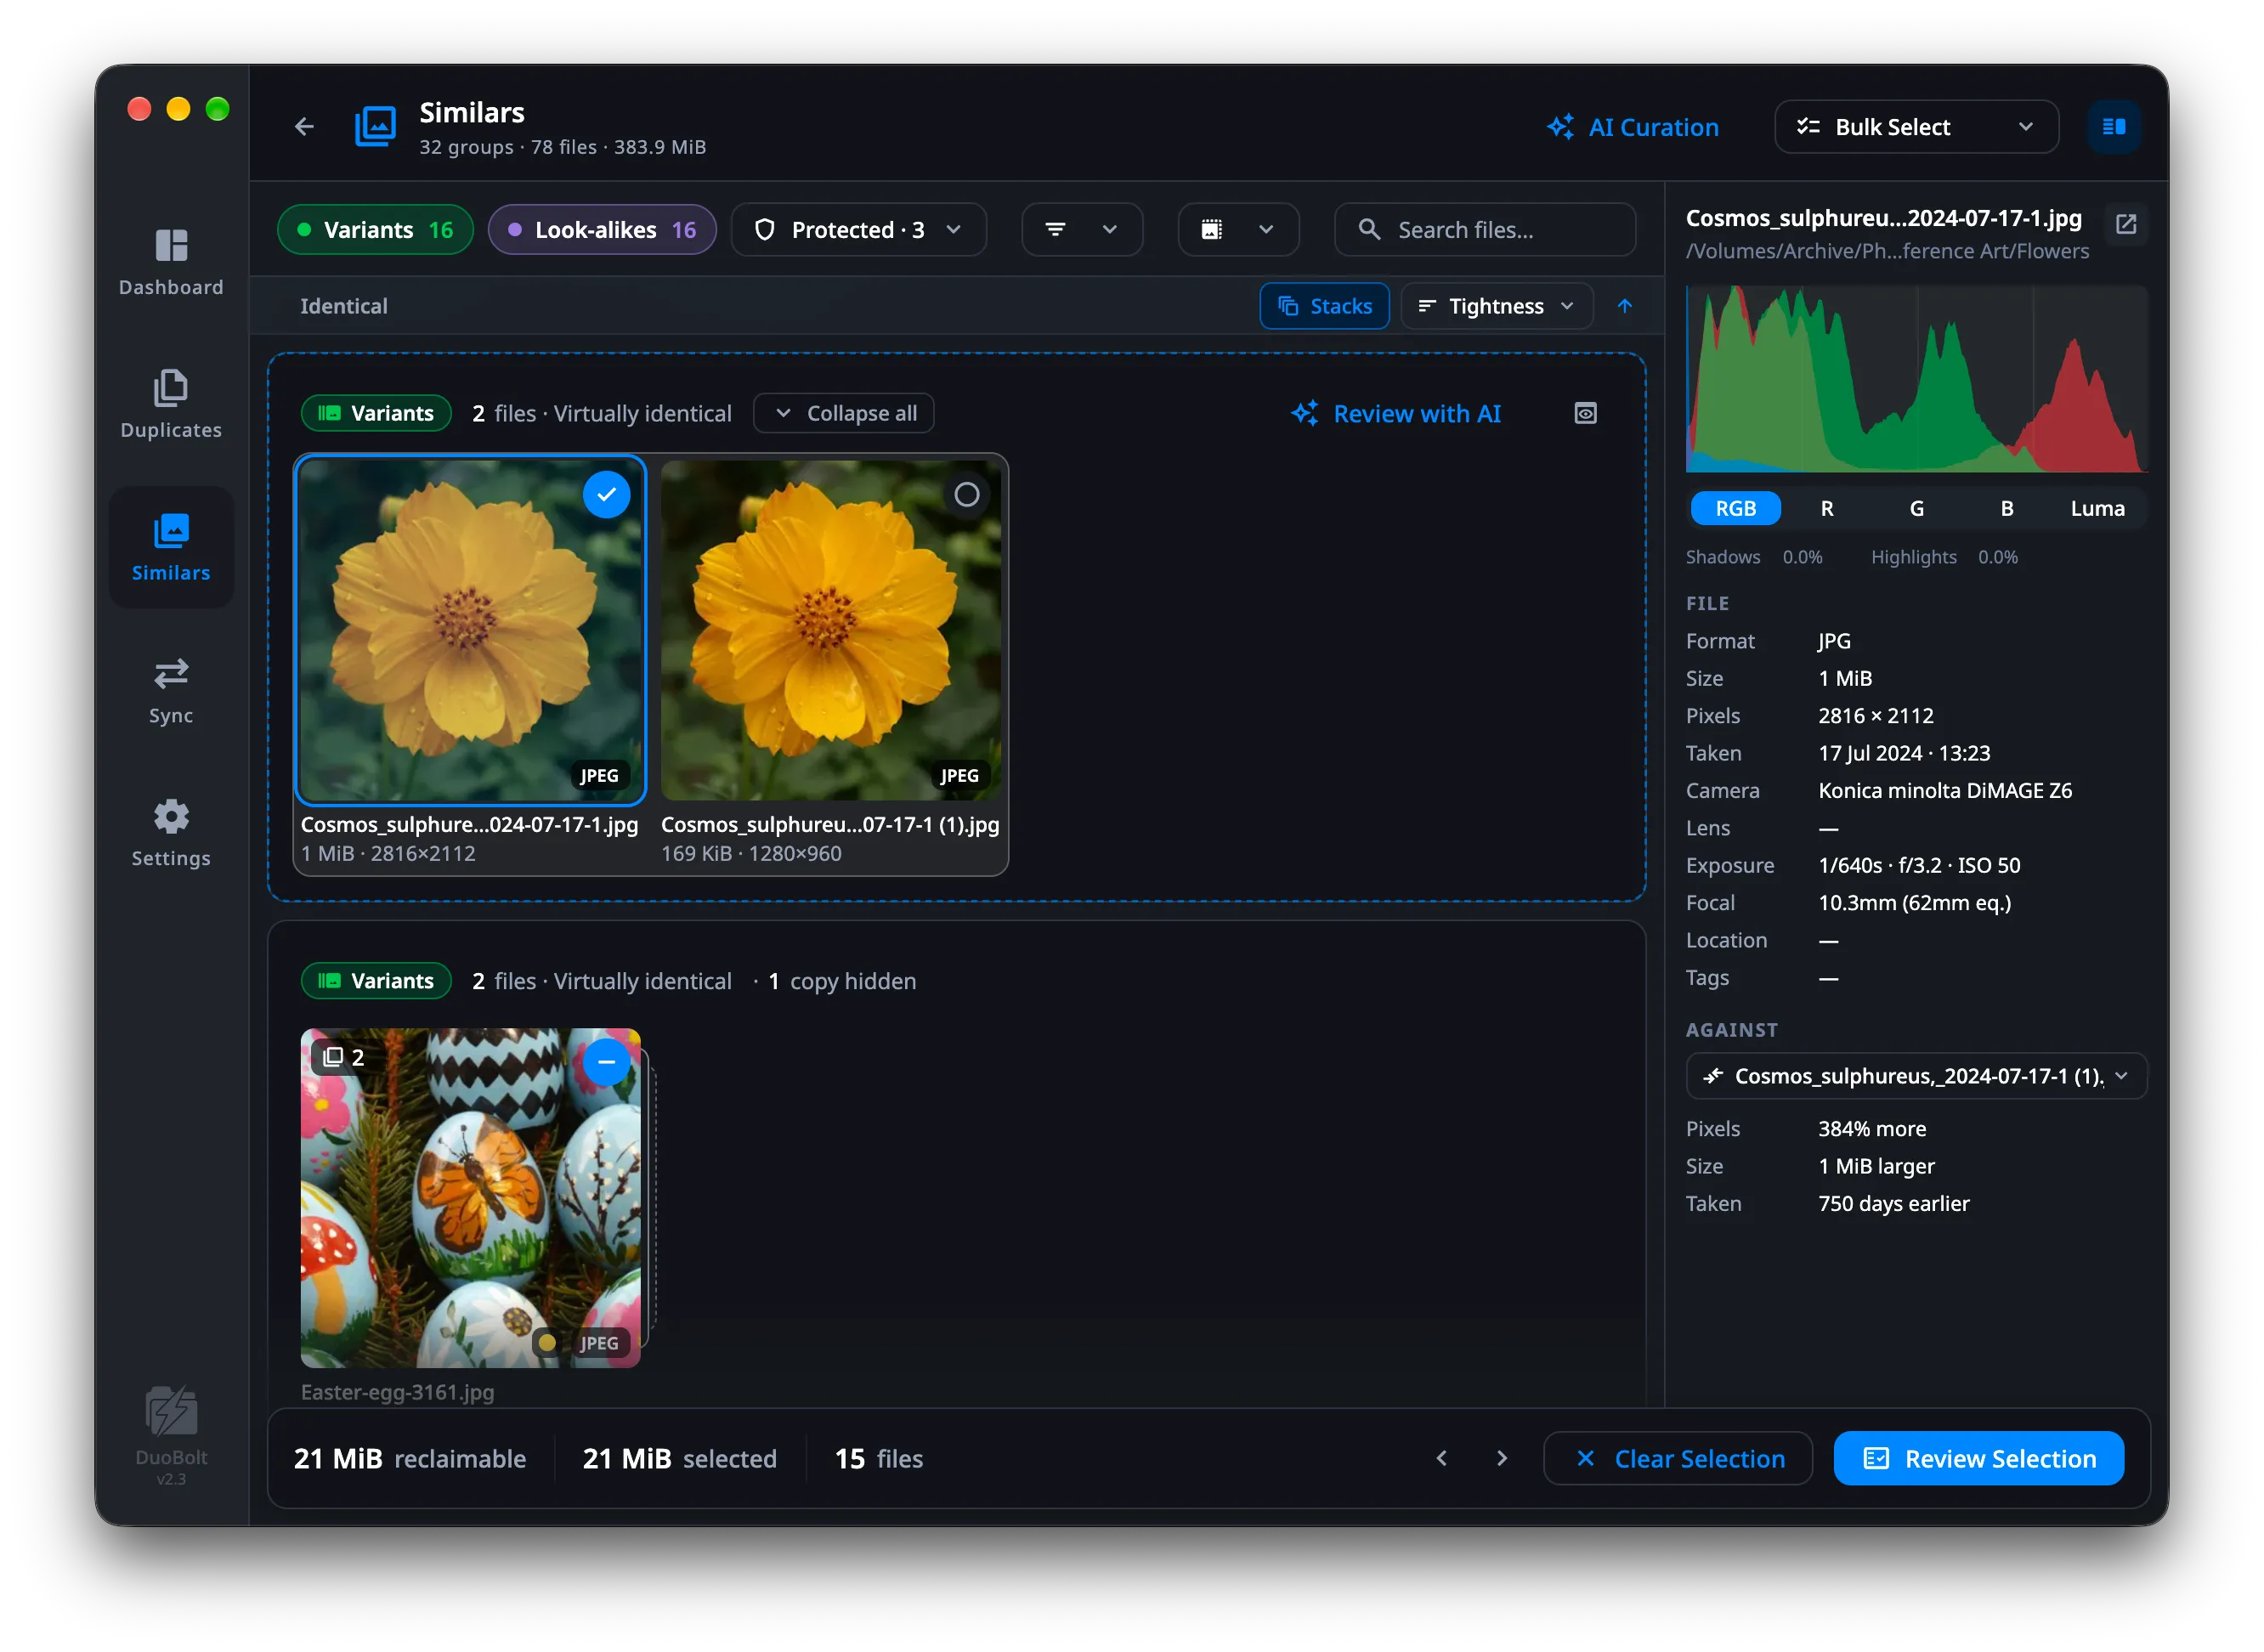Image resolution: width=2264 pixels, height=1652 pixels.
Task: Reverse sort order with the up arrow
Action: click(1624, 306)
